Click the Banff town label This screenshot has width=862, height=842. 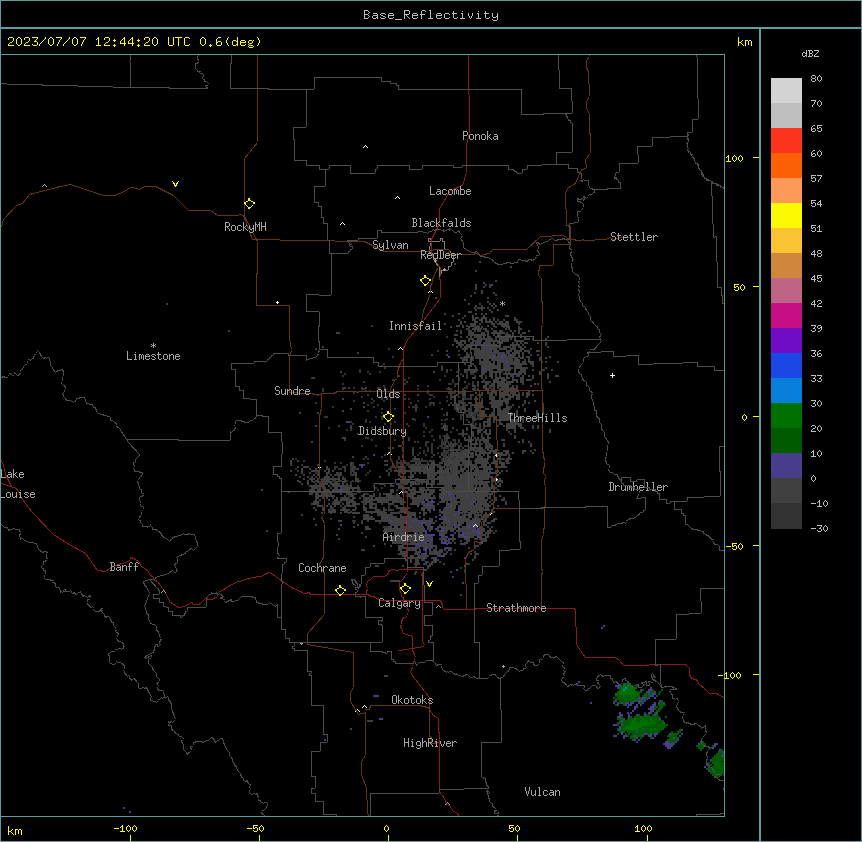(124, 567)
